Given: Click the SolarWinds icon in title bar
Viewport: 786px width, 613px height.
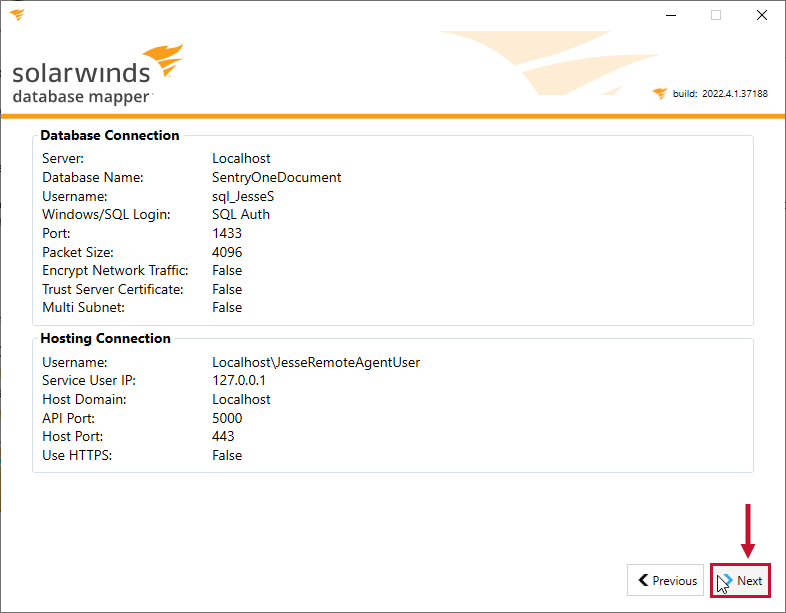Looking at the screenshot, I should [17, 15].
